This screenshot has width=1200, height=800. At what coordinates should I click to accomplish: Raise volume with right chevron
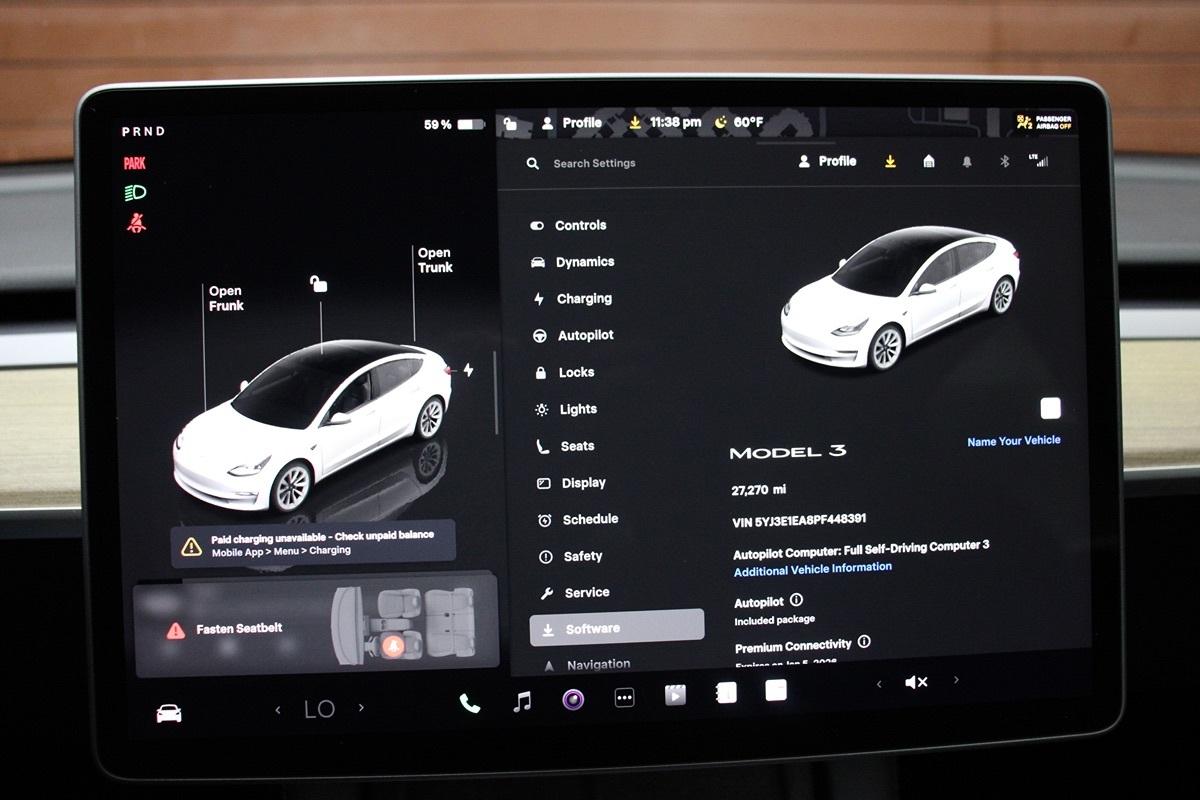point(956,680)
